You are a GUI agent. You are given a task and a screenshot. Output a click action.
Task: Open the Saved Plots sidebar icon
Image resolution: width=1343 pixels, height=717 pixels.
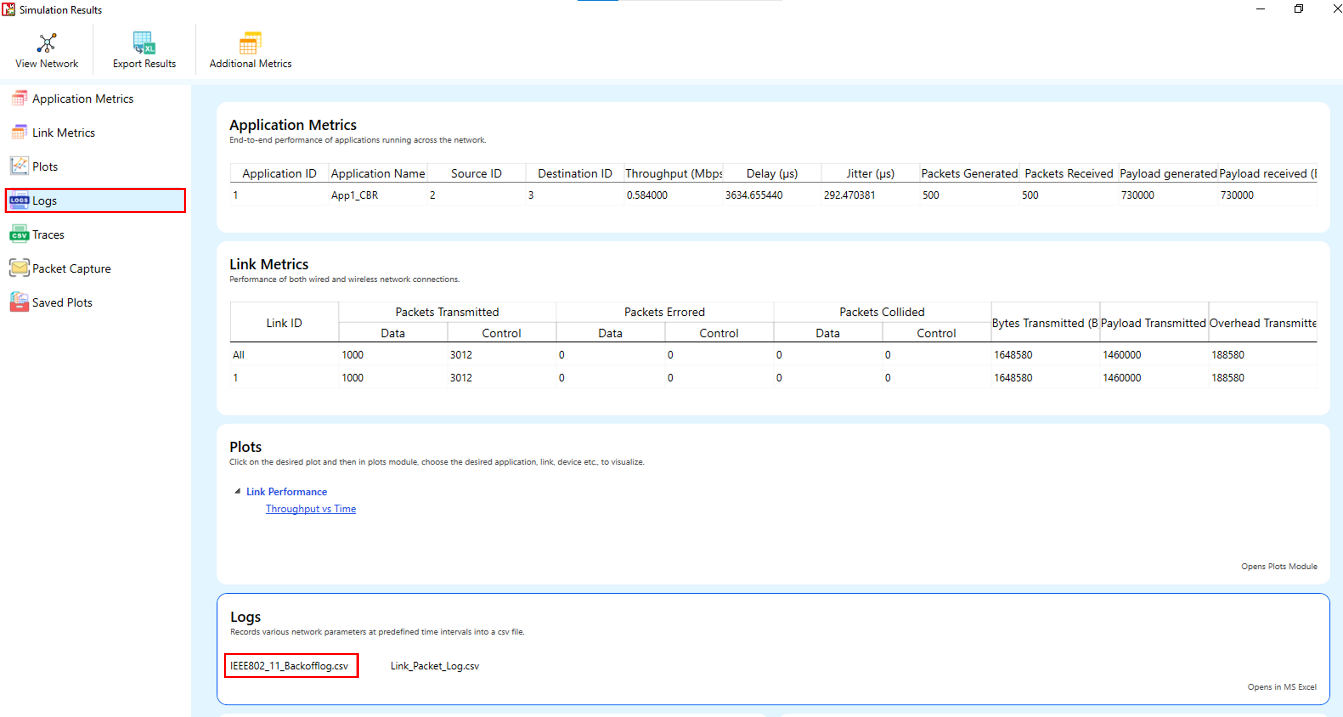(19, 303)
